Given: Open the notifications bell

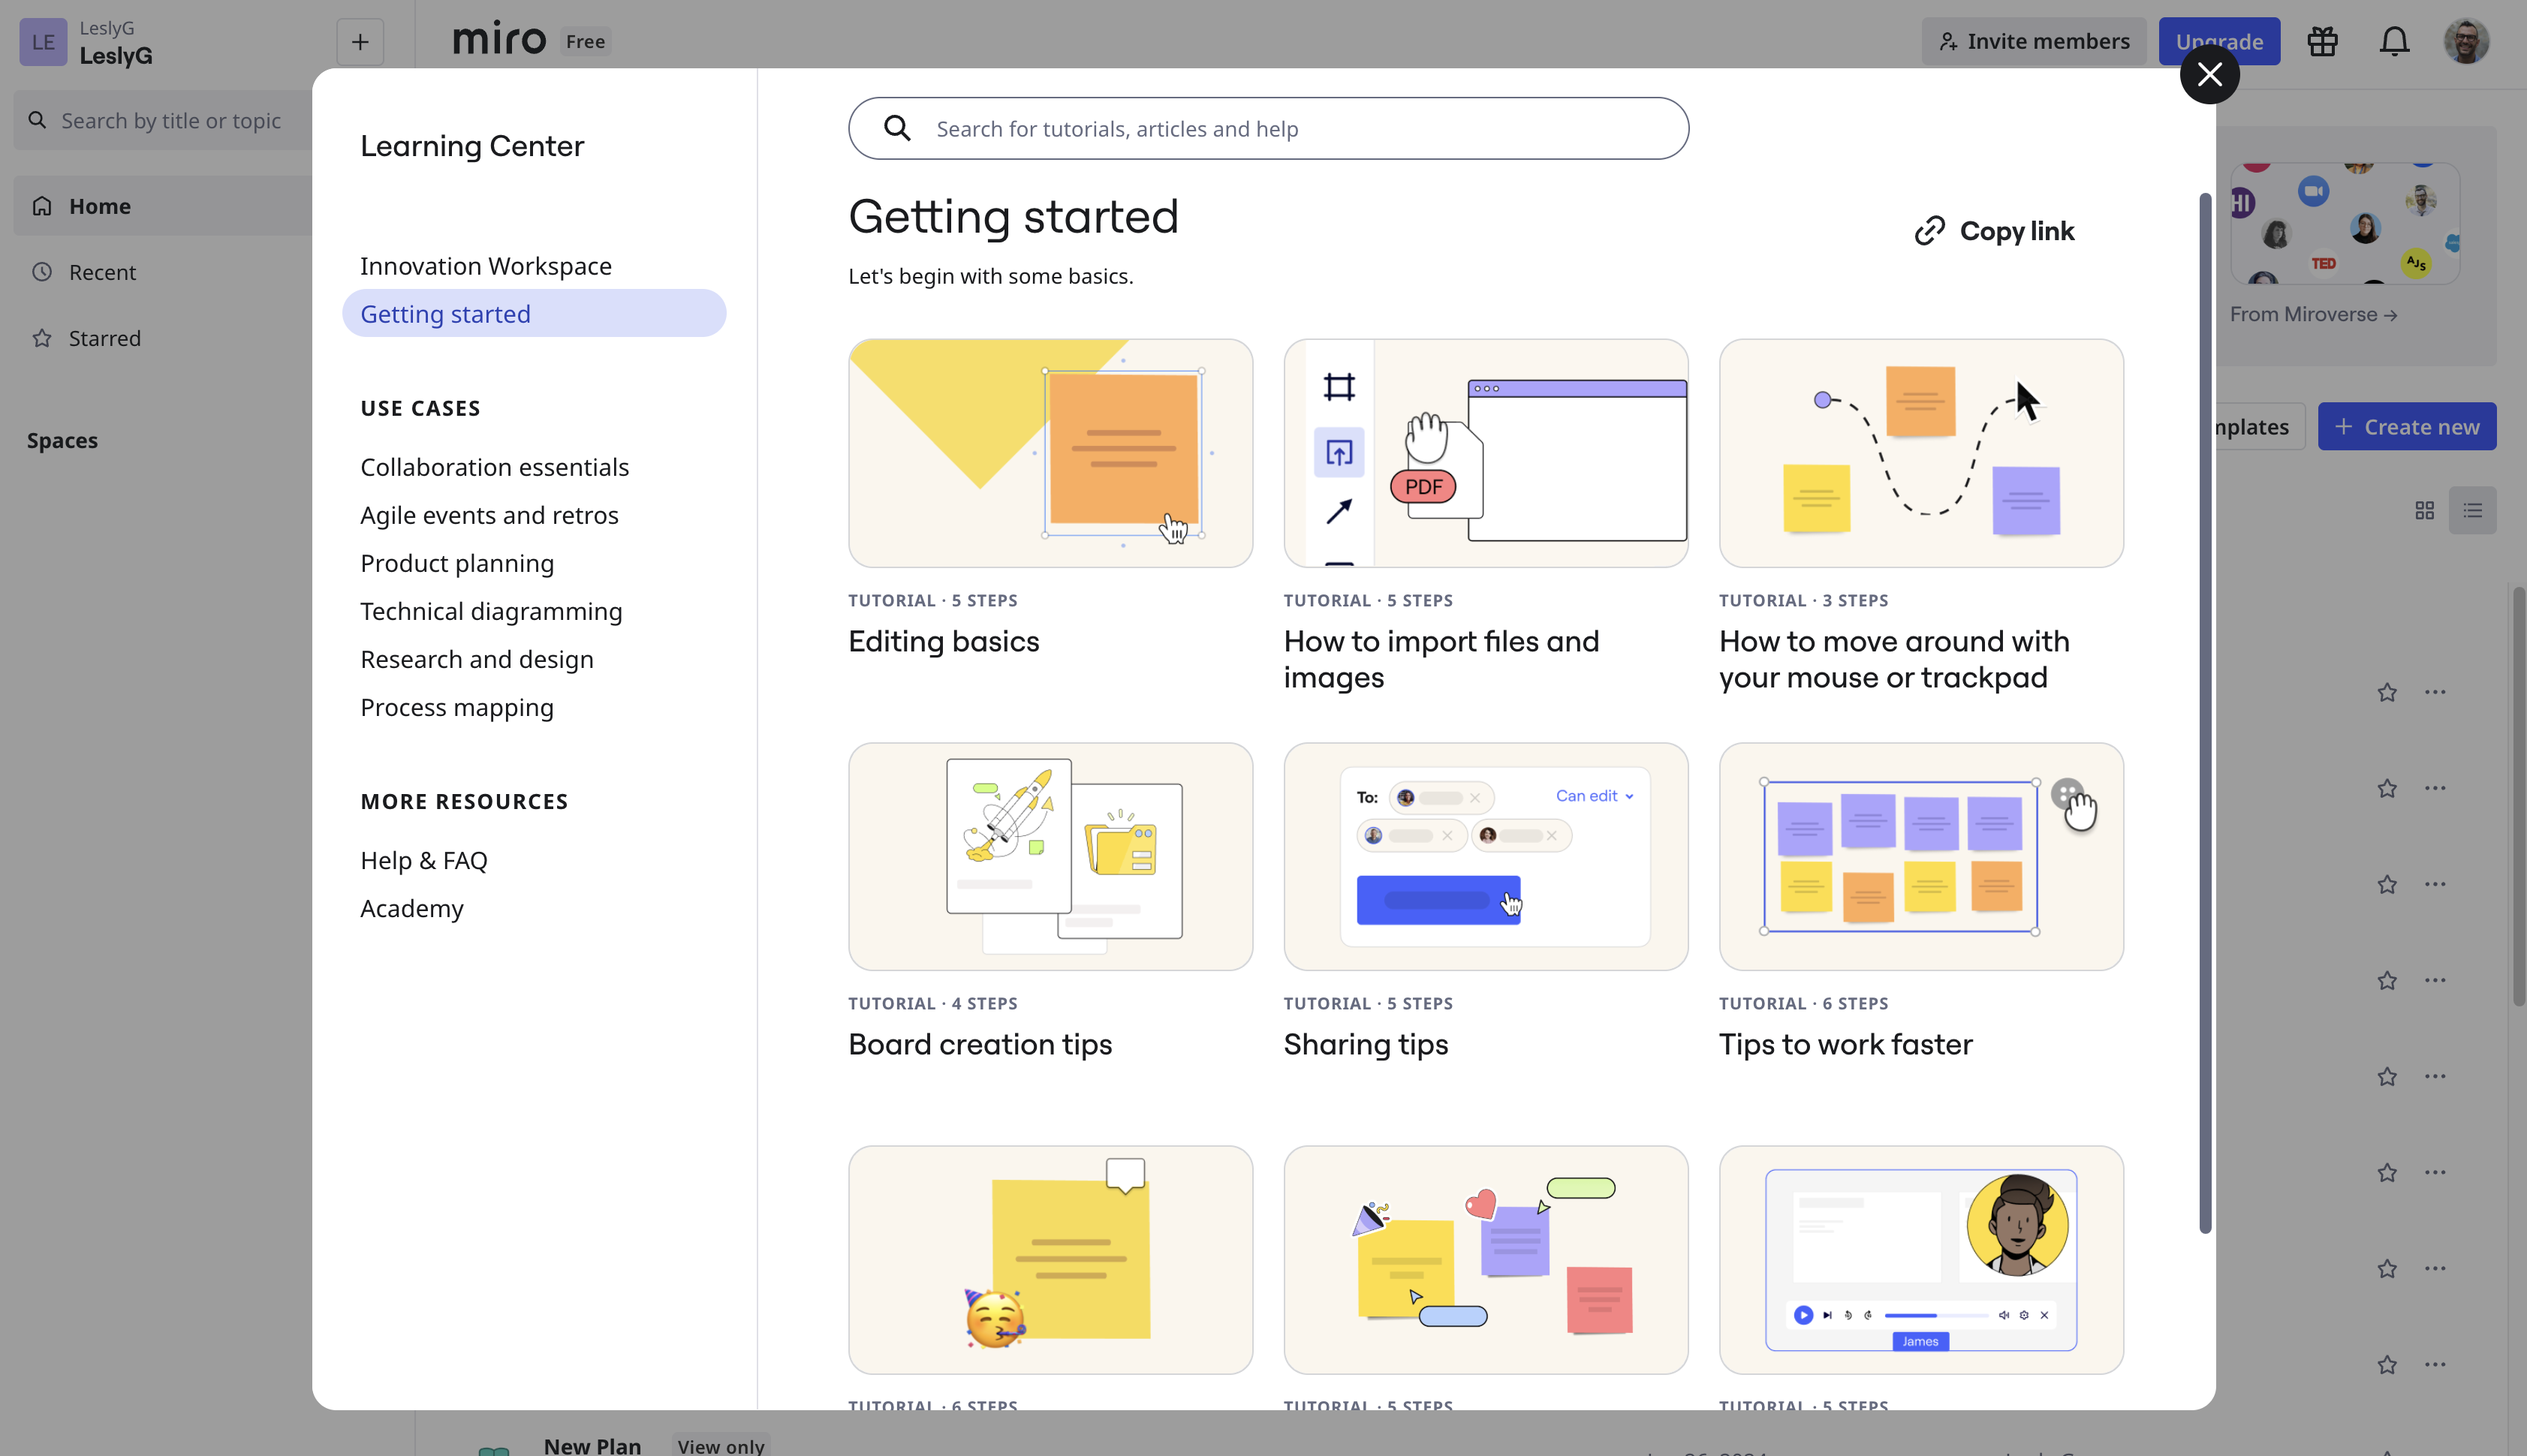Looking at the screenshot, I should pos(2394,41).
